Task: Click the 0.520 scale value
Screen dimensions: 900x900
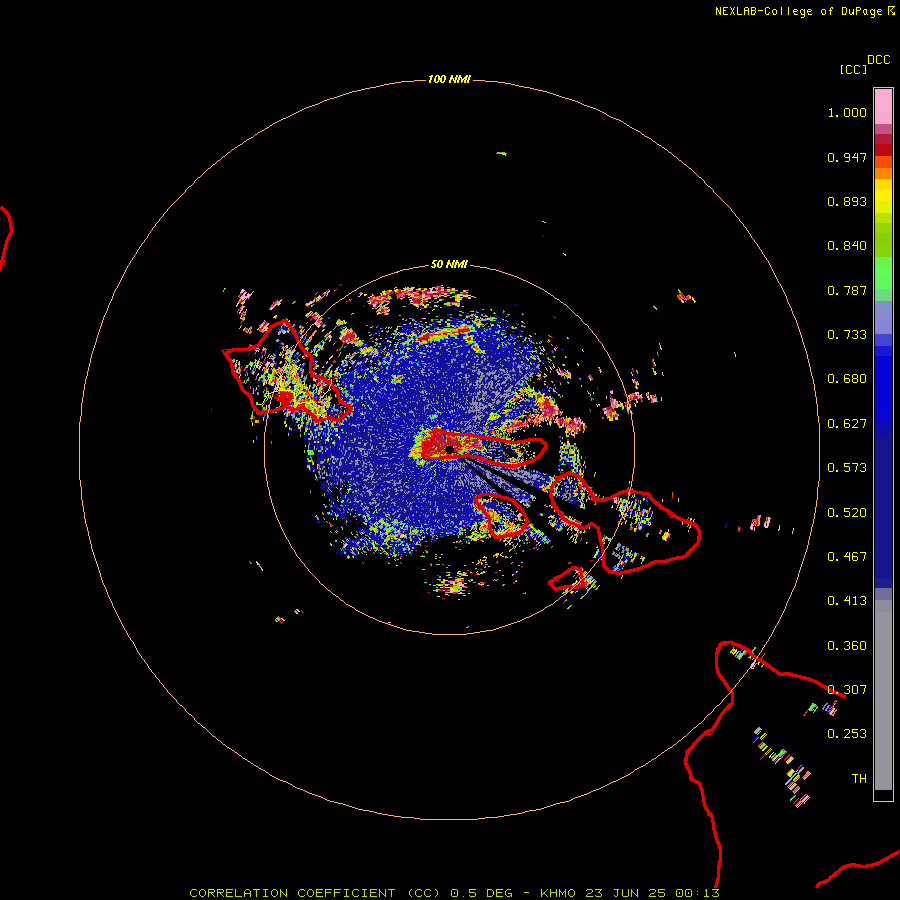Action: point(847,513)
